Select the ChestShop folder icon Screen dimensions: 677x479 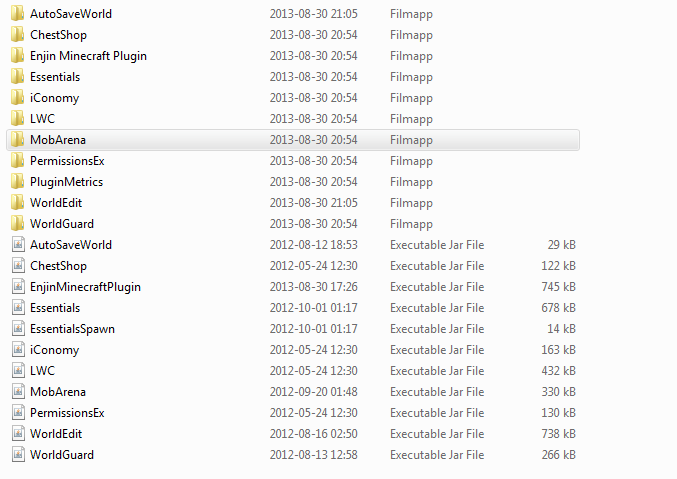click(17, 35)
